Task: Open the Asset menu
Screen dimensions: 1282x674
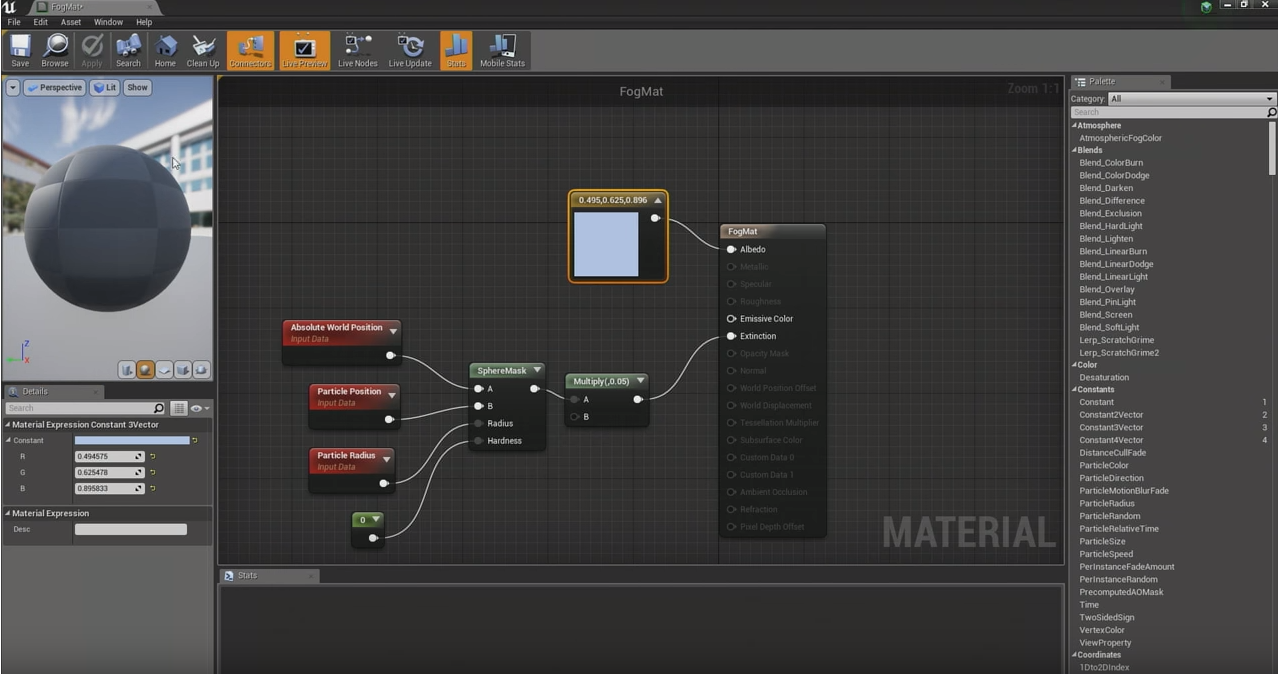Action: (x=70, y=21)
